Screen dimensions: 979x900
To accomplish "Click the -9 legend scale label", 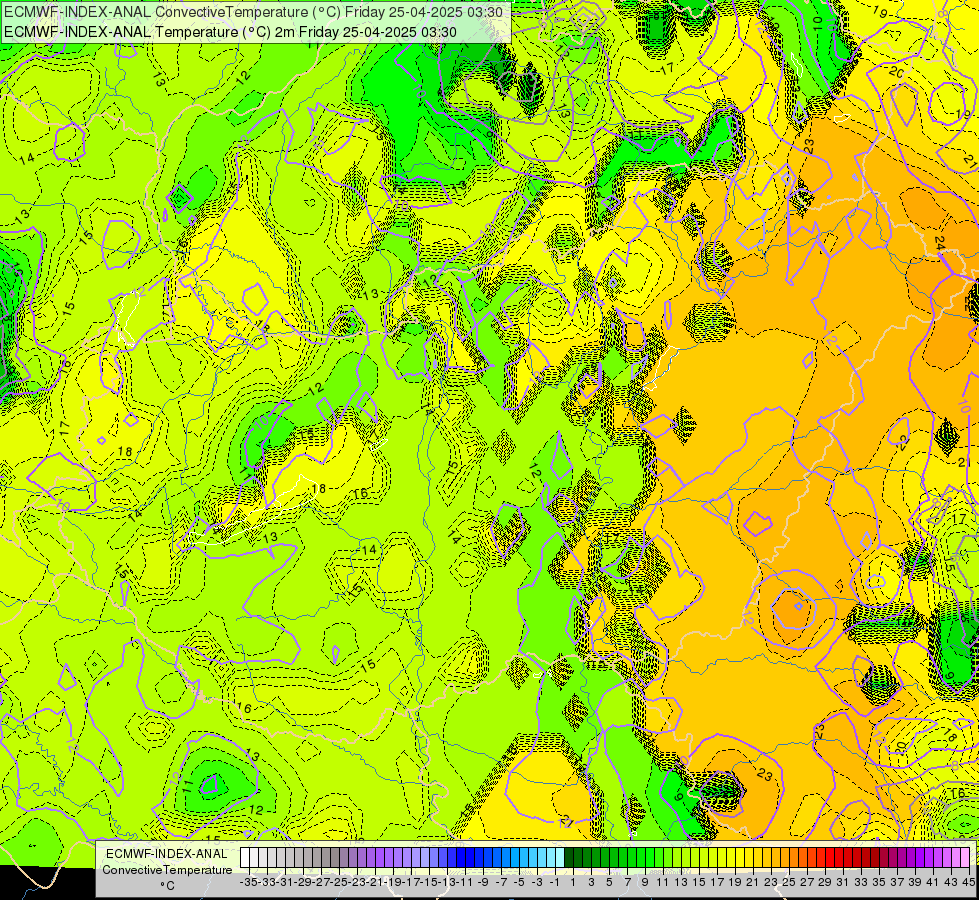I will (x=483, y=883).
